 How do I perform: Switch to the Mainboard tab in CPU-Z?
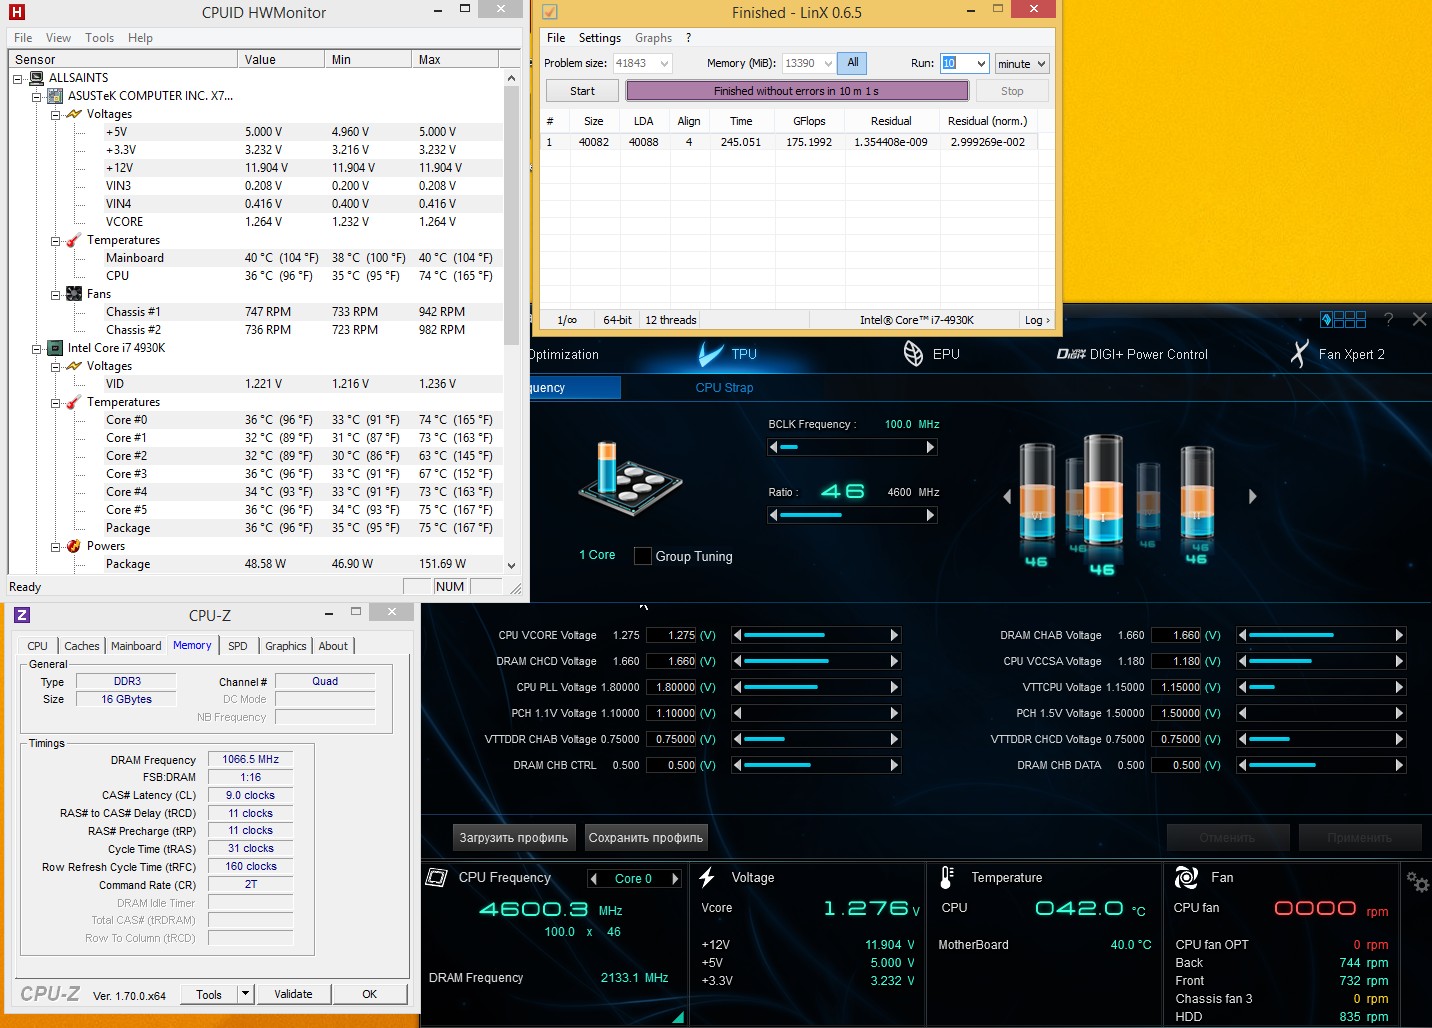pos(136,646)
